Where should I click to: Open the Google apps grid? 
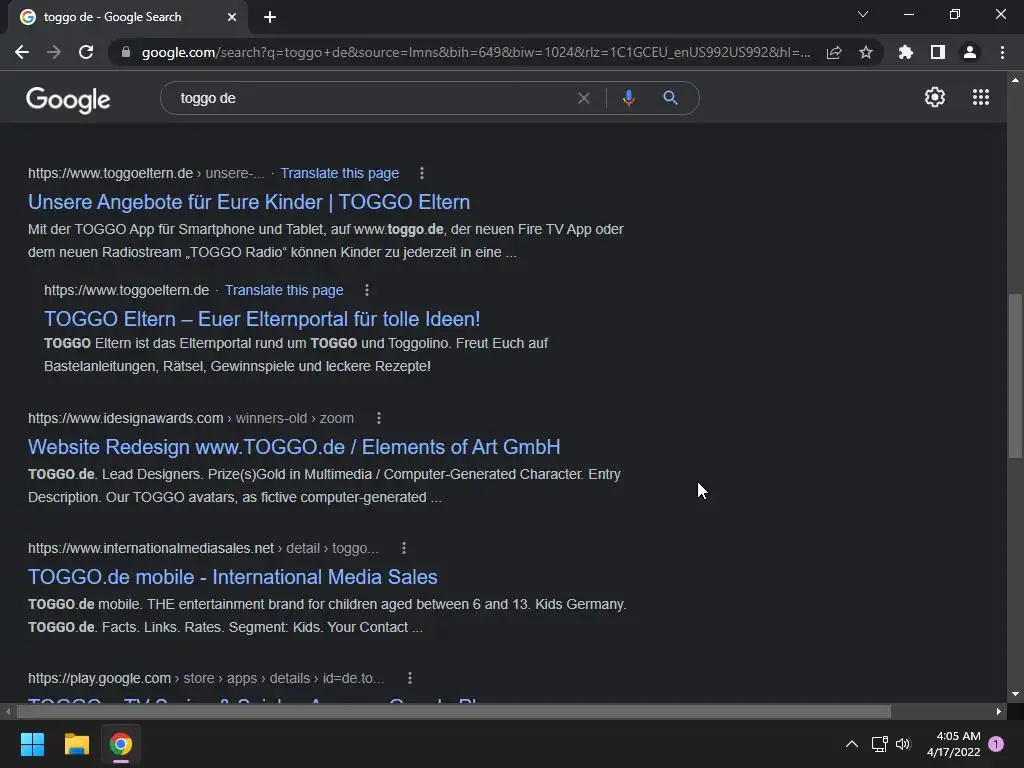coord(981,97)
